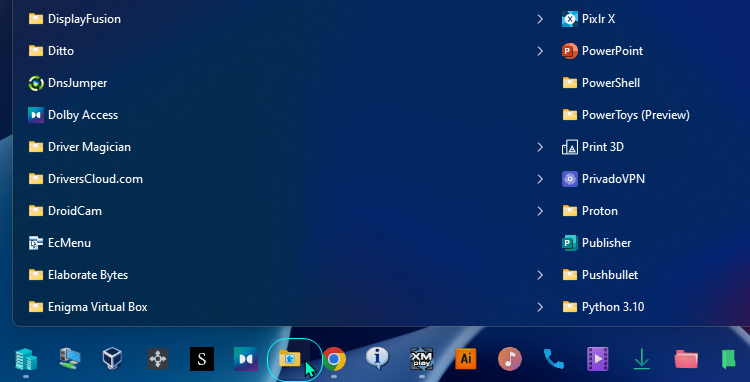Launch PowerPoint from the list
Image resolution: width=750 pixels, height=382 pixels.
click(x=603, y=51)
